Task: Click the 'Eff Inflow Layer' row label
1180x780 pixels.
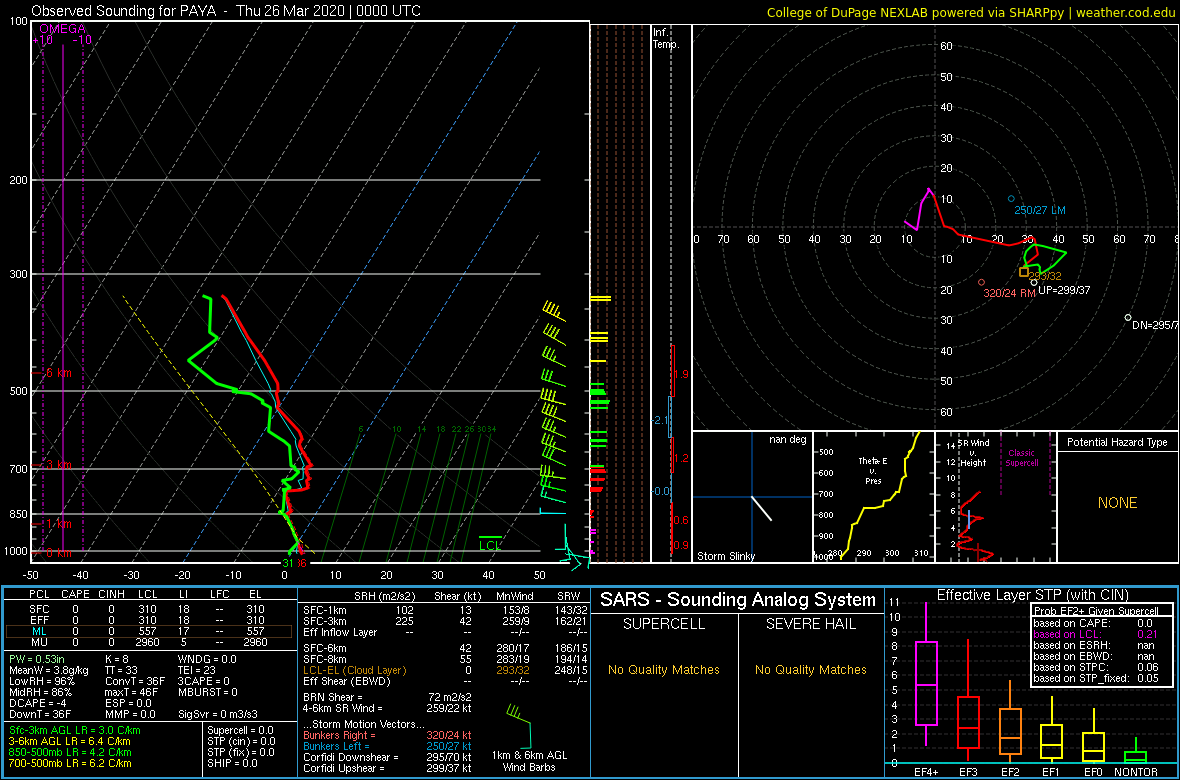Action: pyautogui.click(x=341, y=632)
